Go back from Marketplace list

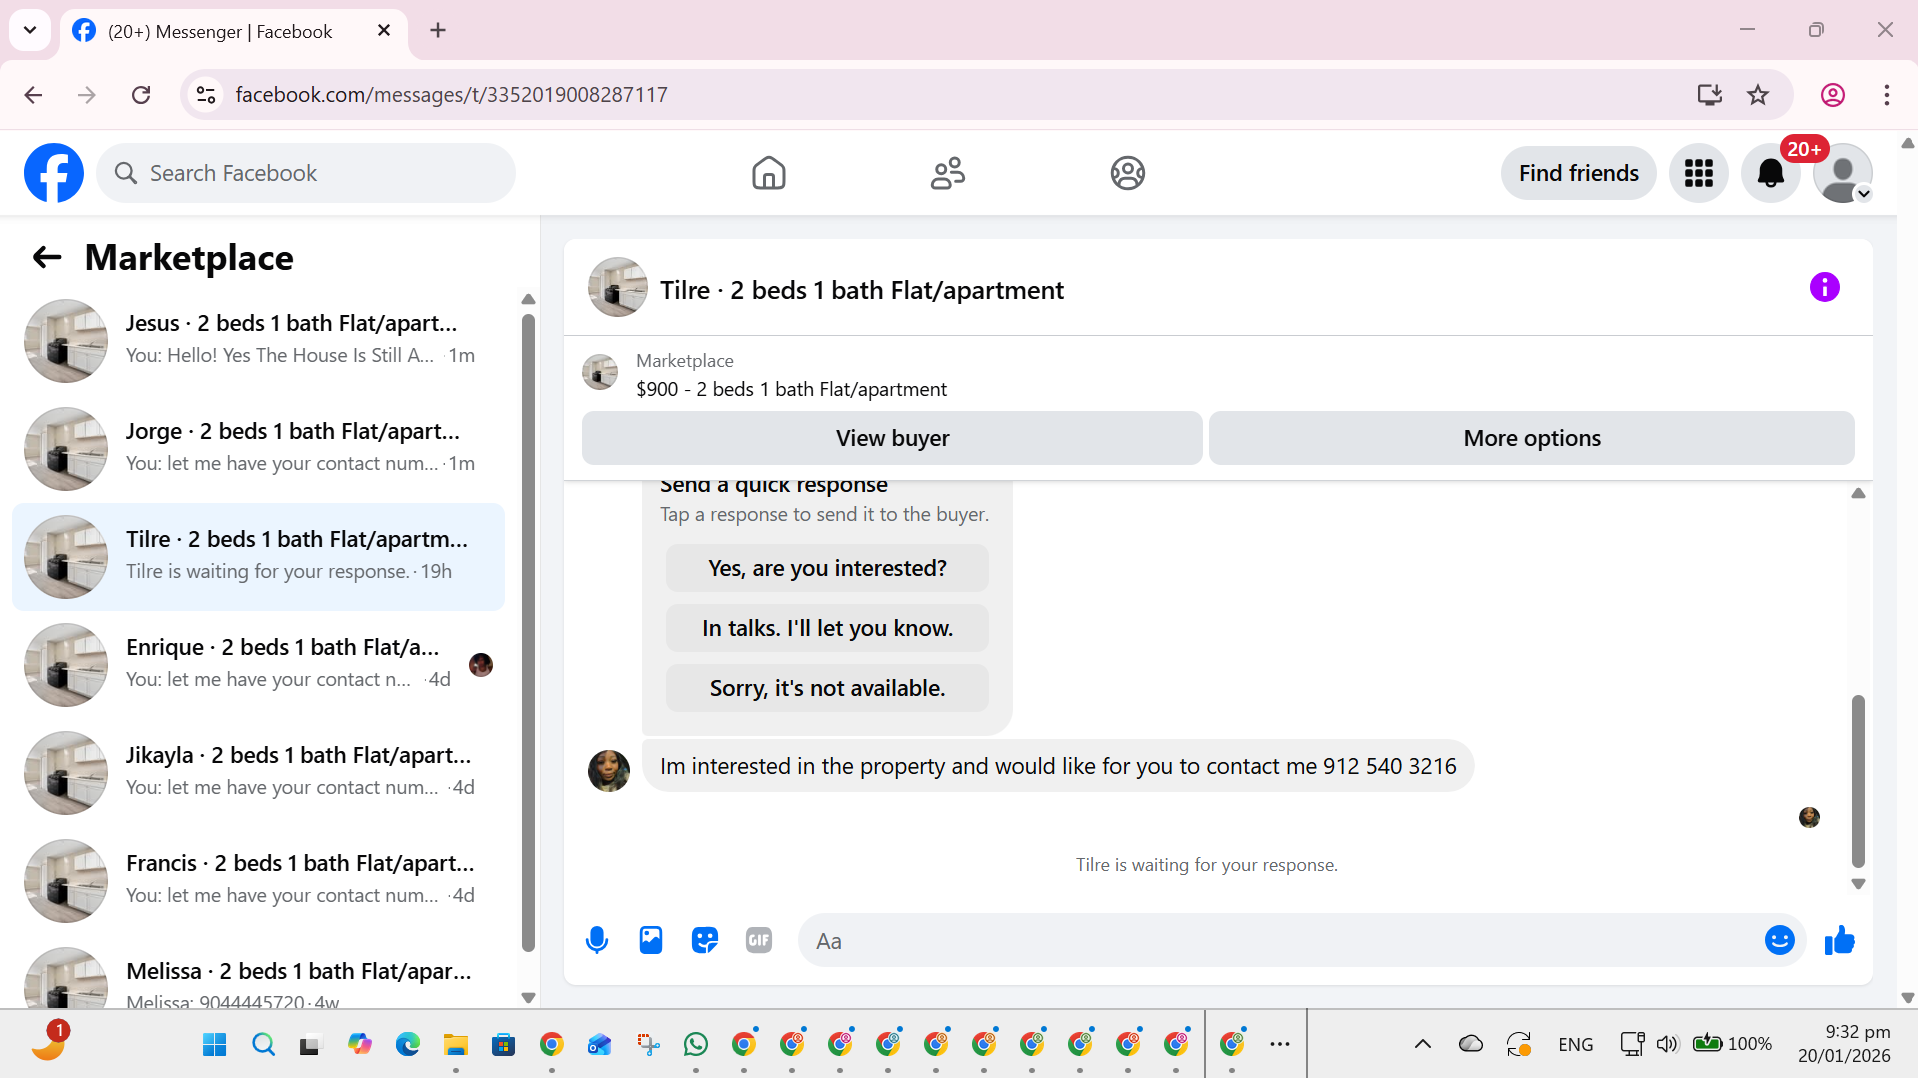click(x=47, y=258)
